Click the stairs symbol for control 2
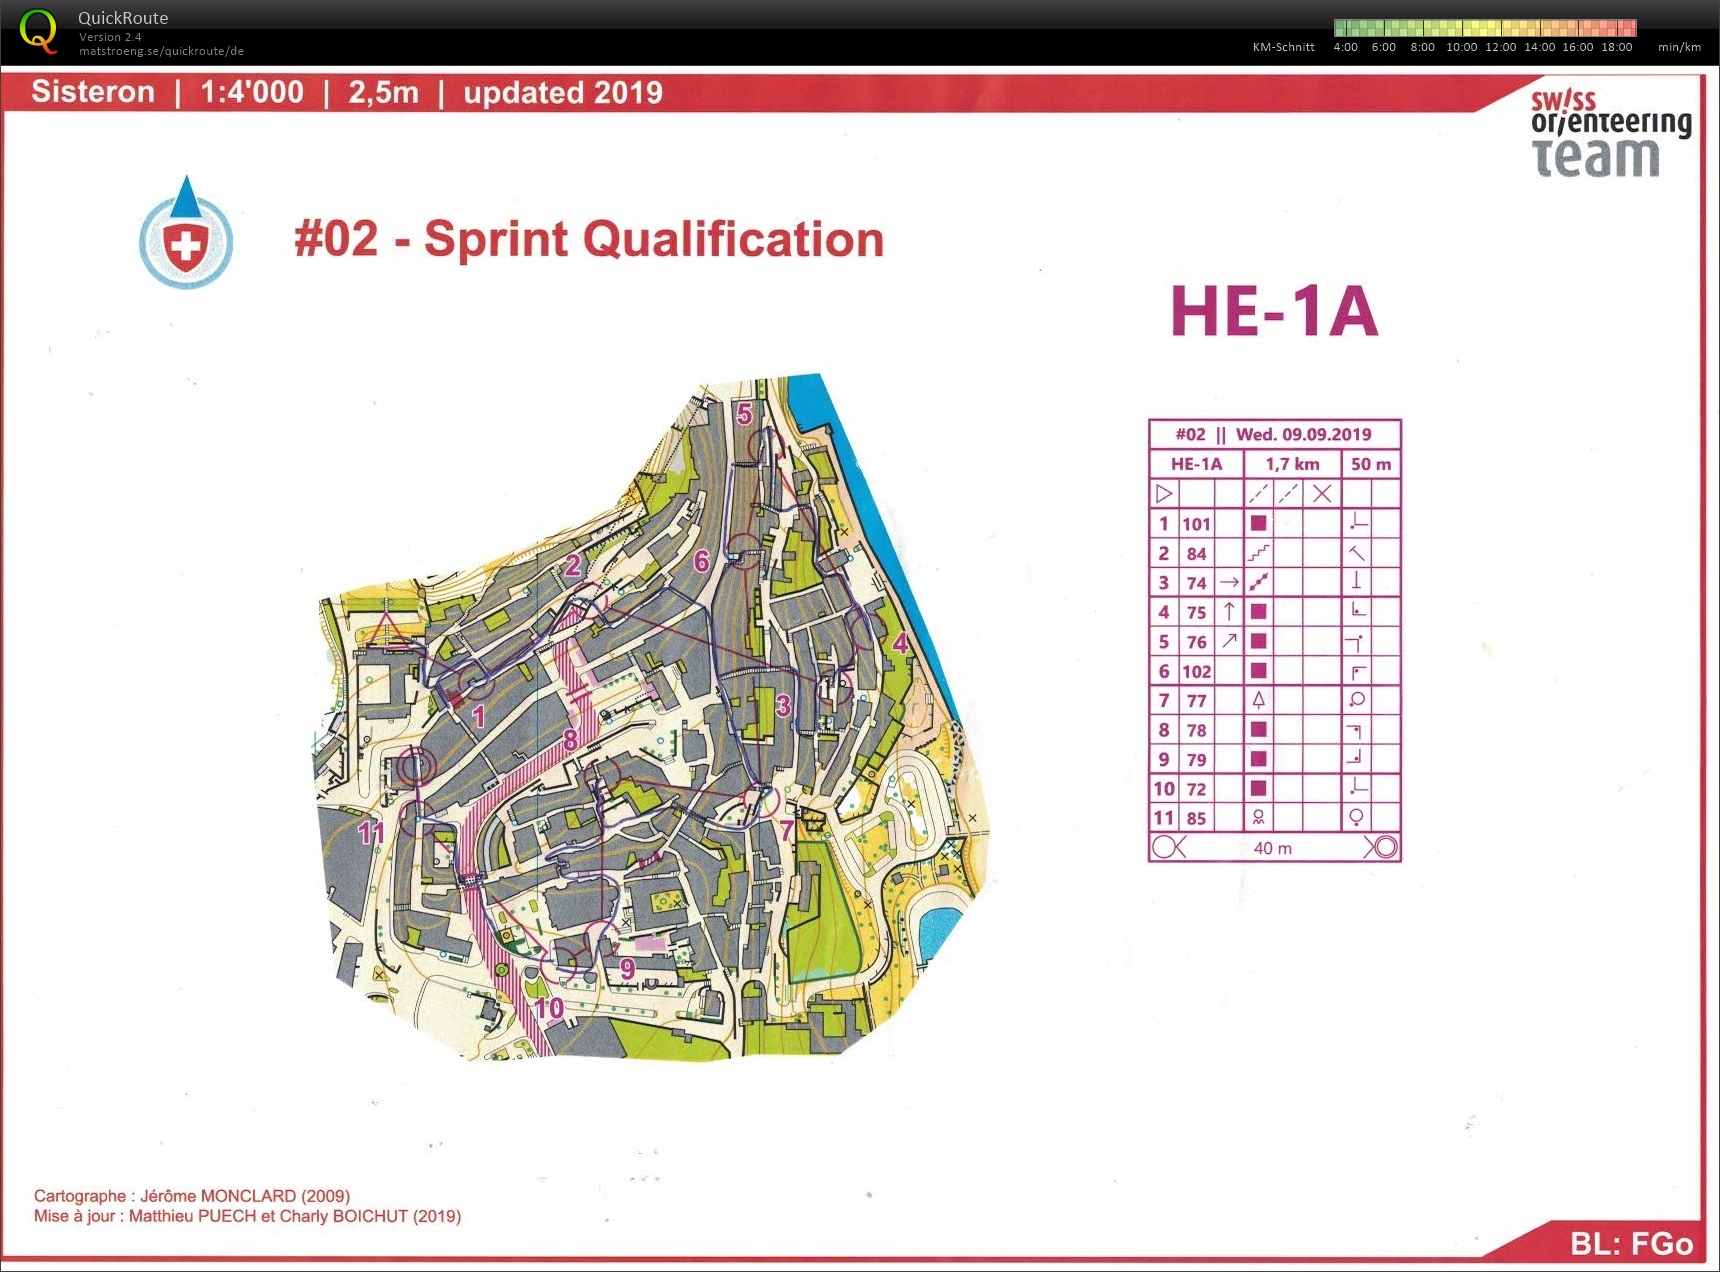Viewport: 1720px width, 1272px height. tap(1258, 553)
